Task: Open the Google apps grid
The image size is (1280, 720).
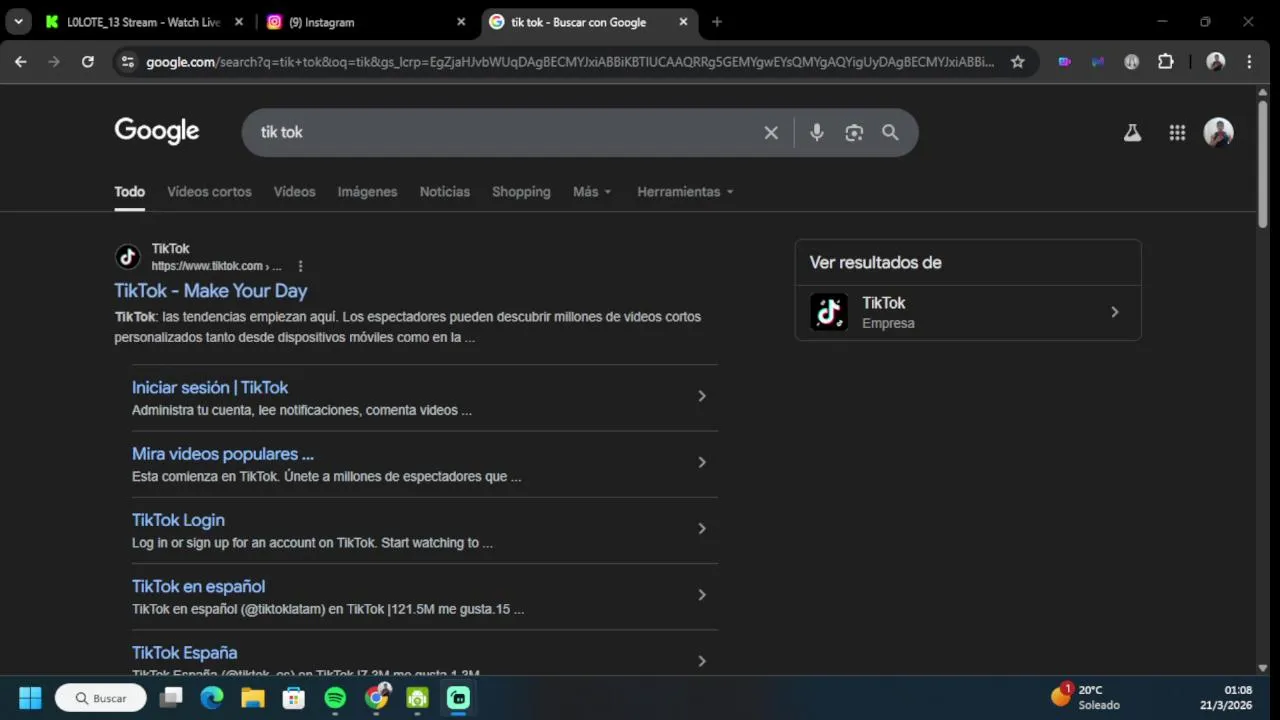Action: [1177, 133]
